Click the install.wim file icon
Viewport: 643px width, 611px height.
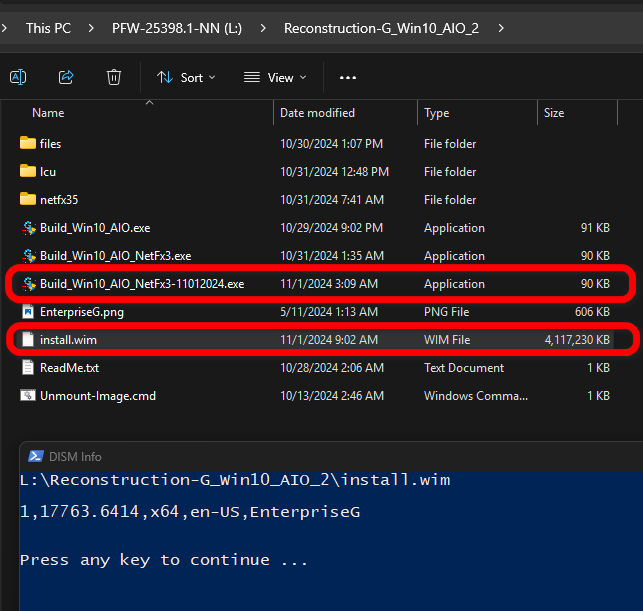28,340
